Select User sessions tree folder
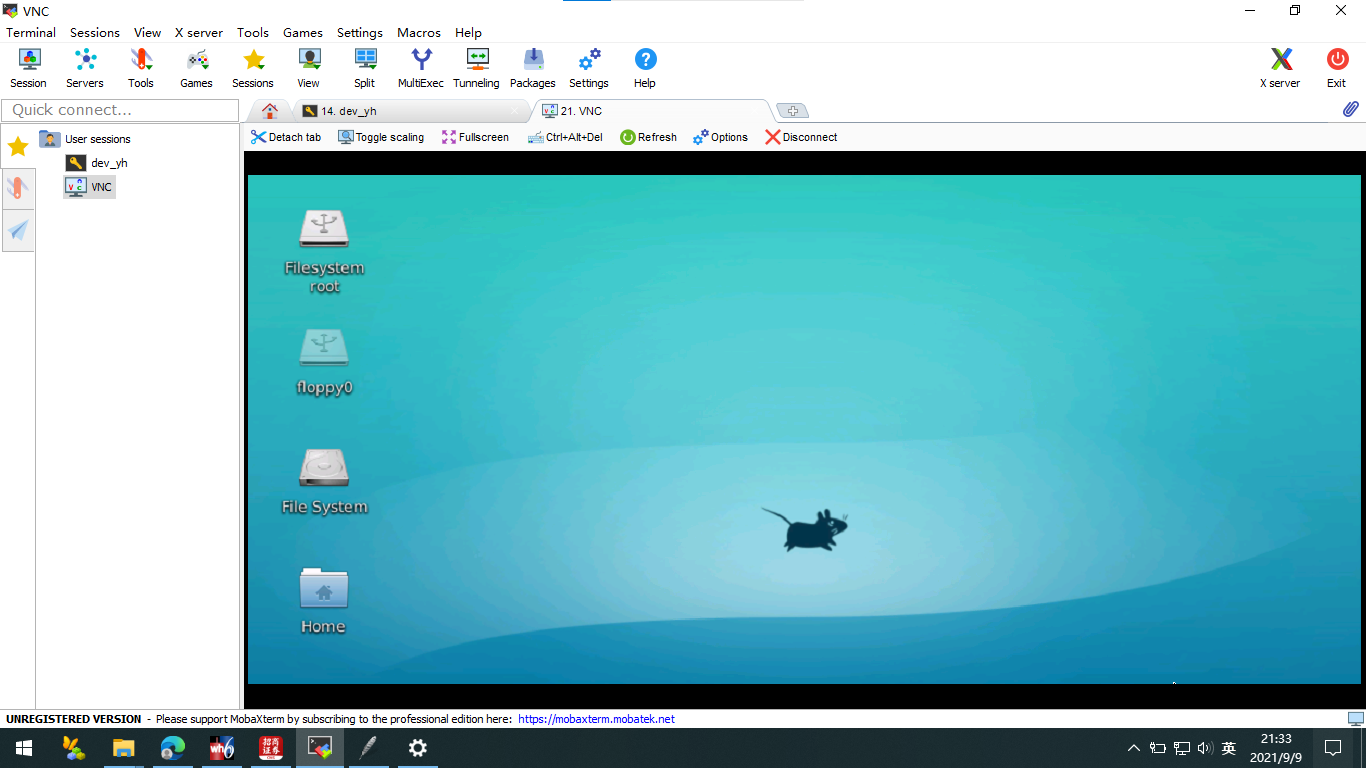The width and height of the screenshot is (1366, 768). coord(86,139)
